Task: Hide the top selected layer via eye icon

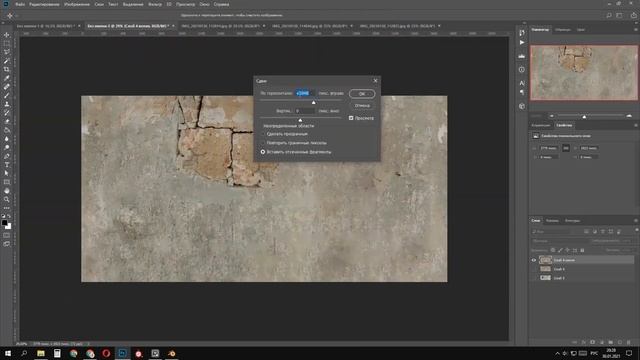Action: [x=533, y=260]
